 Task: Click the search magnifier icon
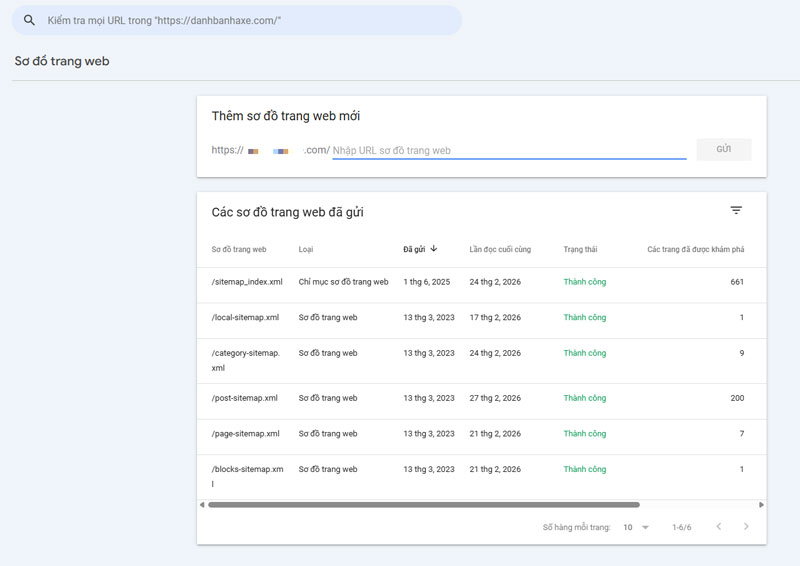pyautogui.click(x=30, y=20)
